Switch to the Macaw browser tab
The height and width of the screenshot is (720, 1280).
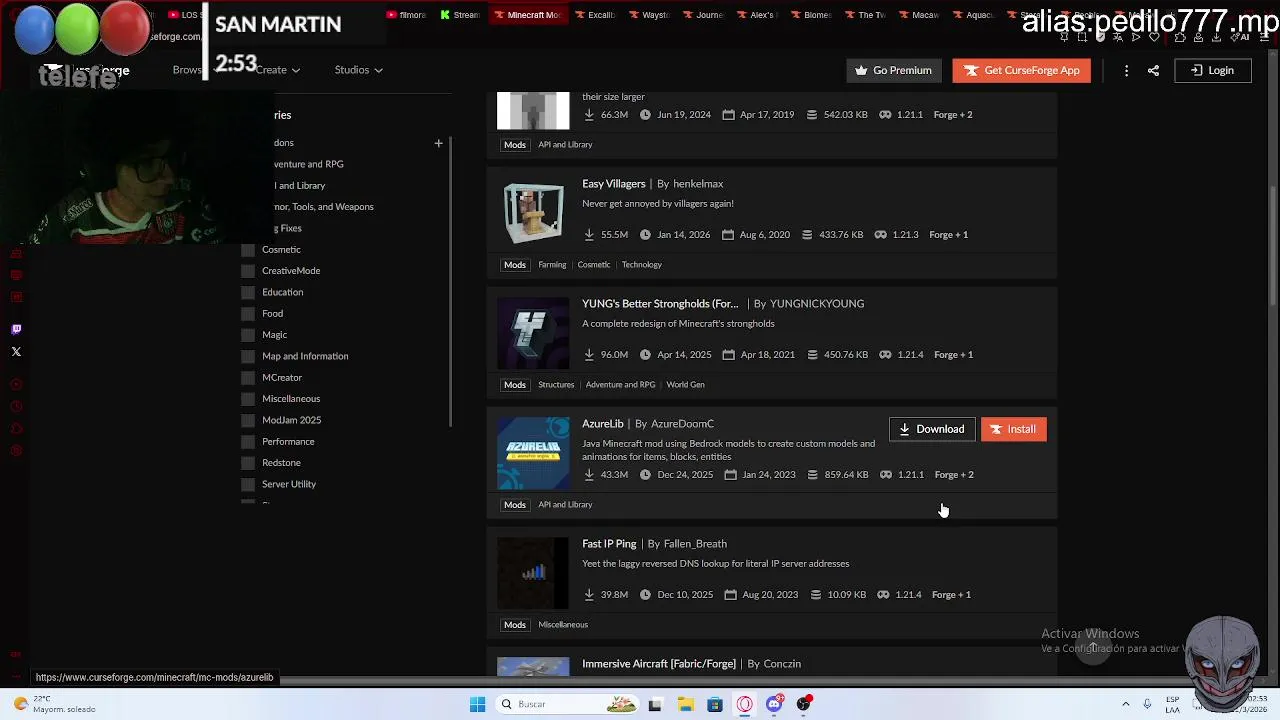pyautogui.click(x=918, y=15)
